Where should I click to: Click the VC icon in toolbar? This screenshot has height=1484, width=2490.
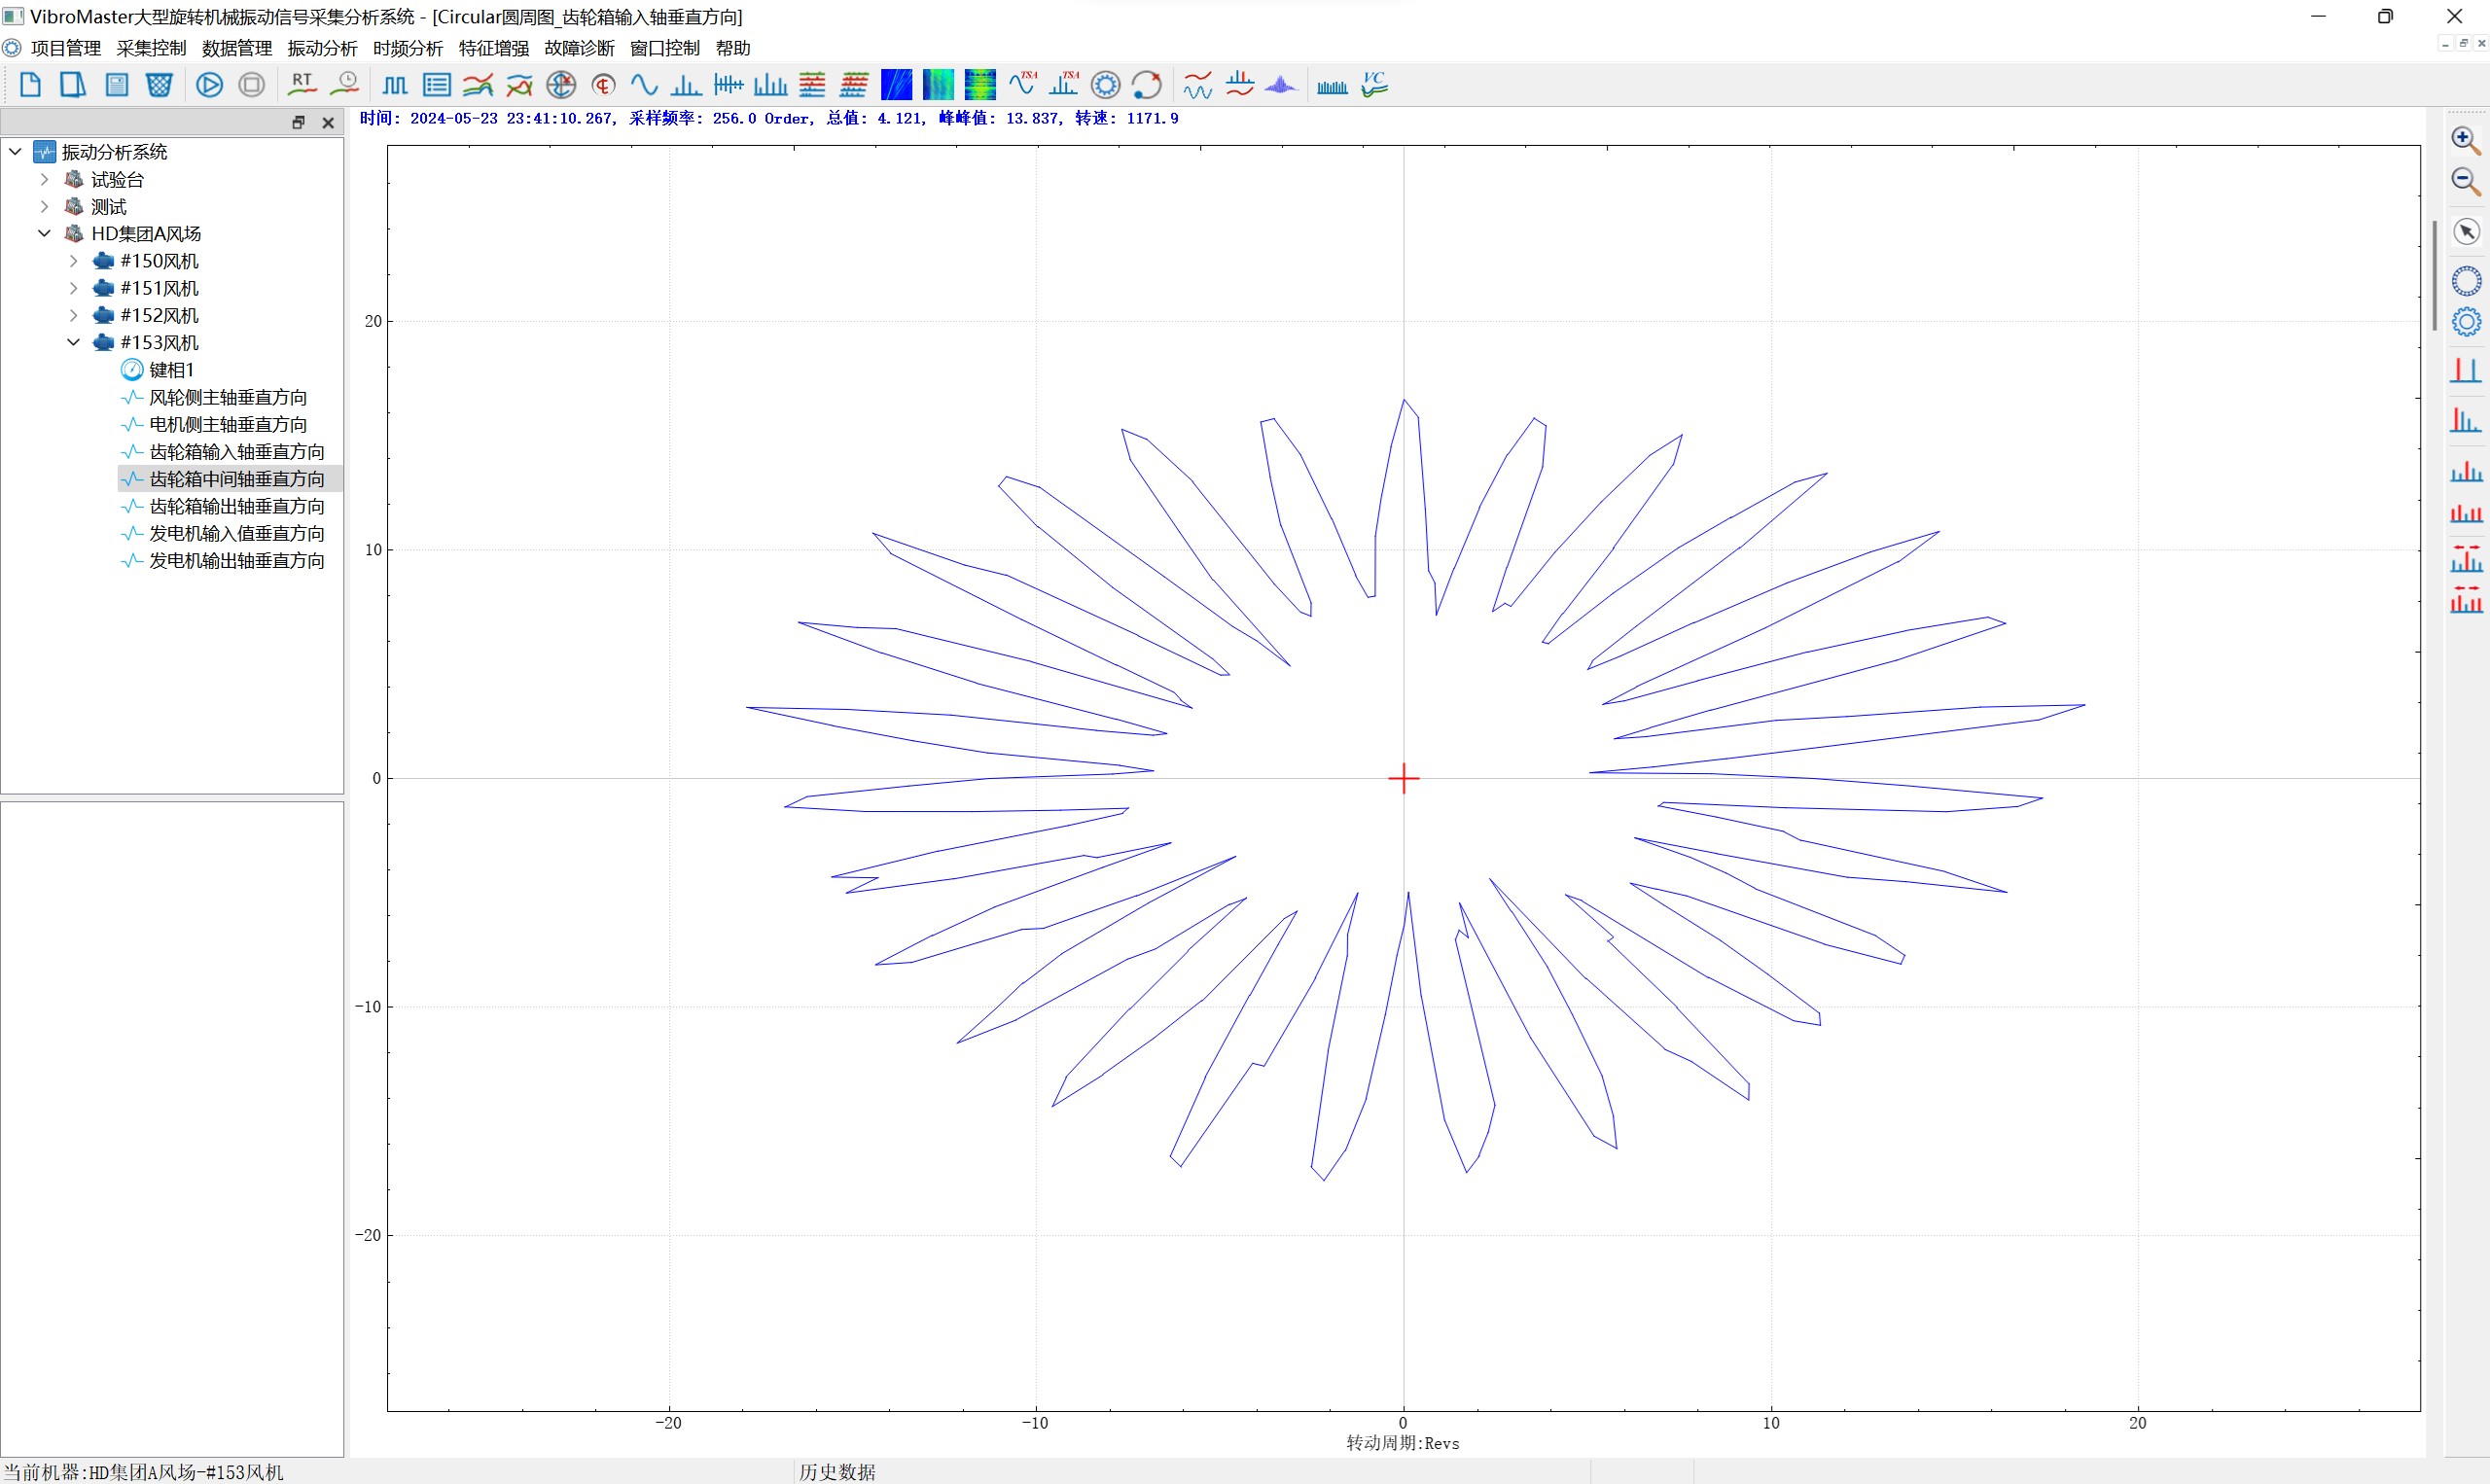[x=1375, y=85]
